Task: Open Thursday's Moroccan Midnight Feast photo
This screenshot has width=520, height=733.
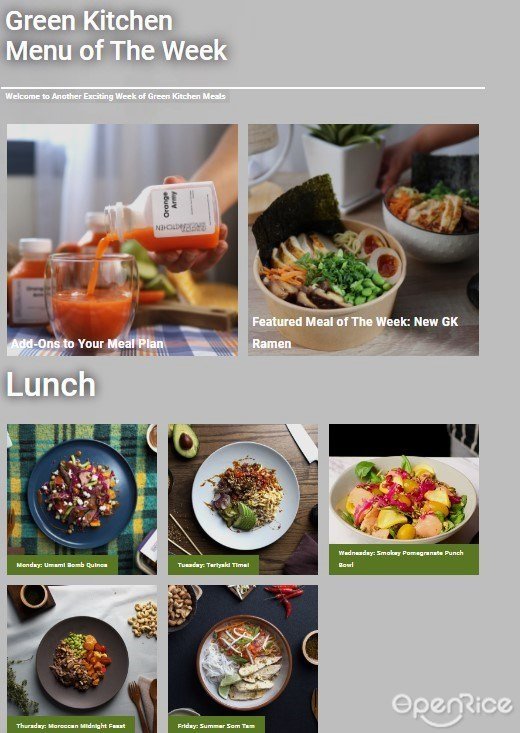Action: coord(82,659)
